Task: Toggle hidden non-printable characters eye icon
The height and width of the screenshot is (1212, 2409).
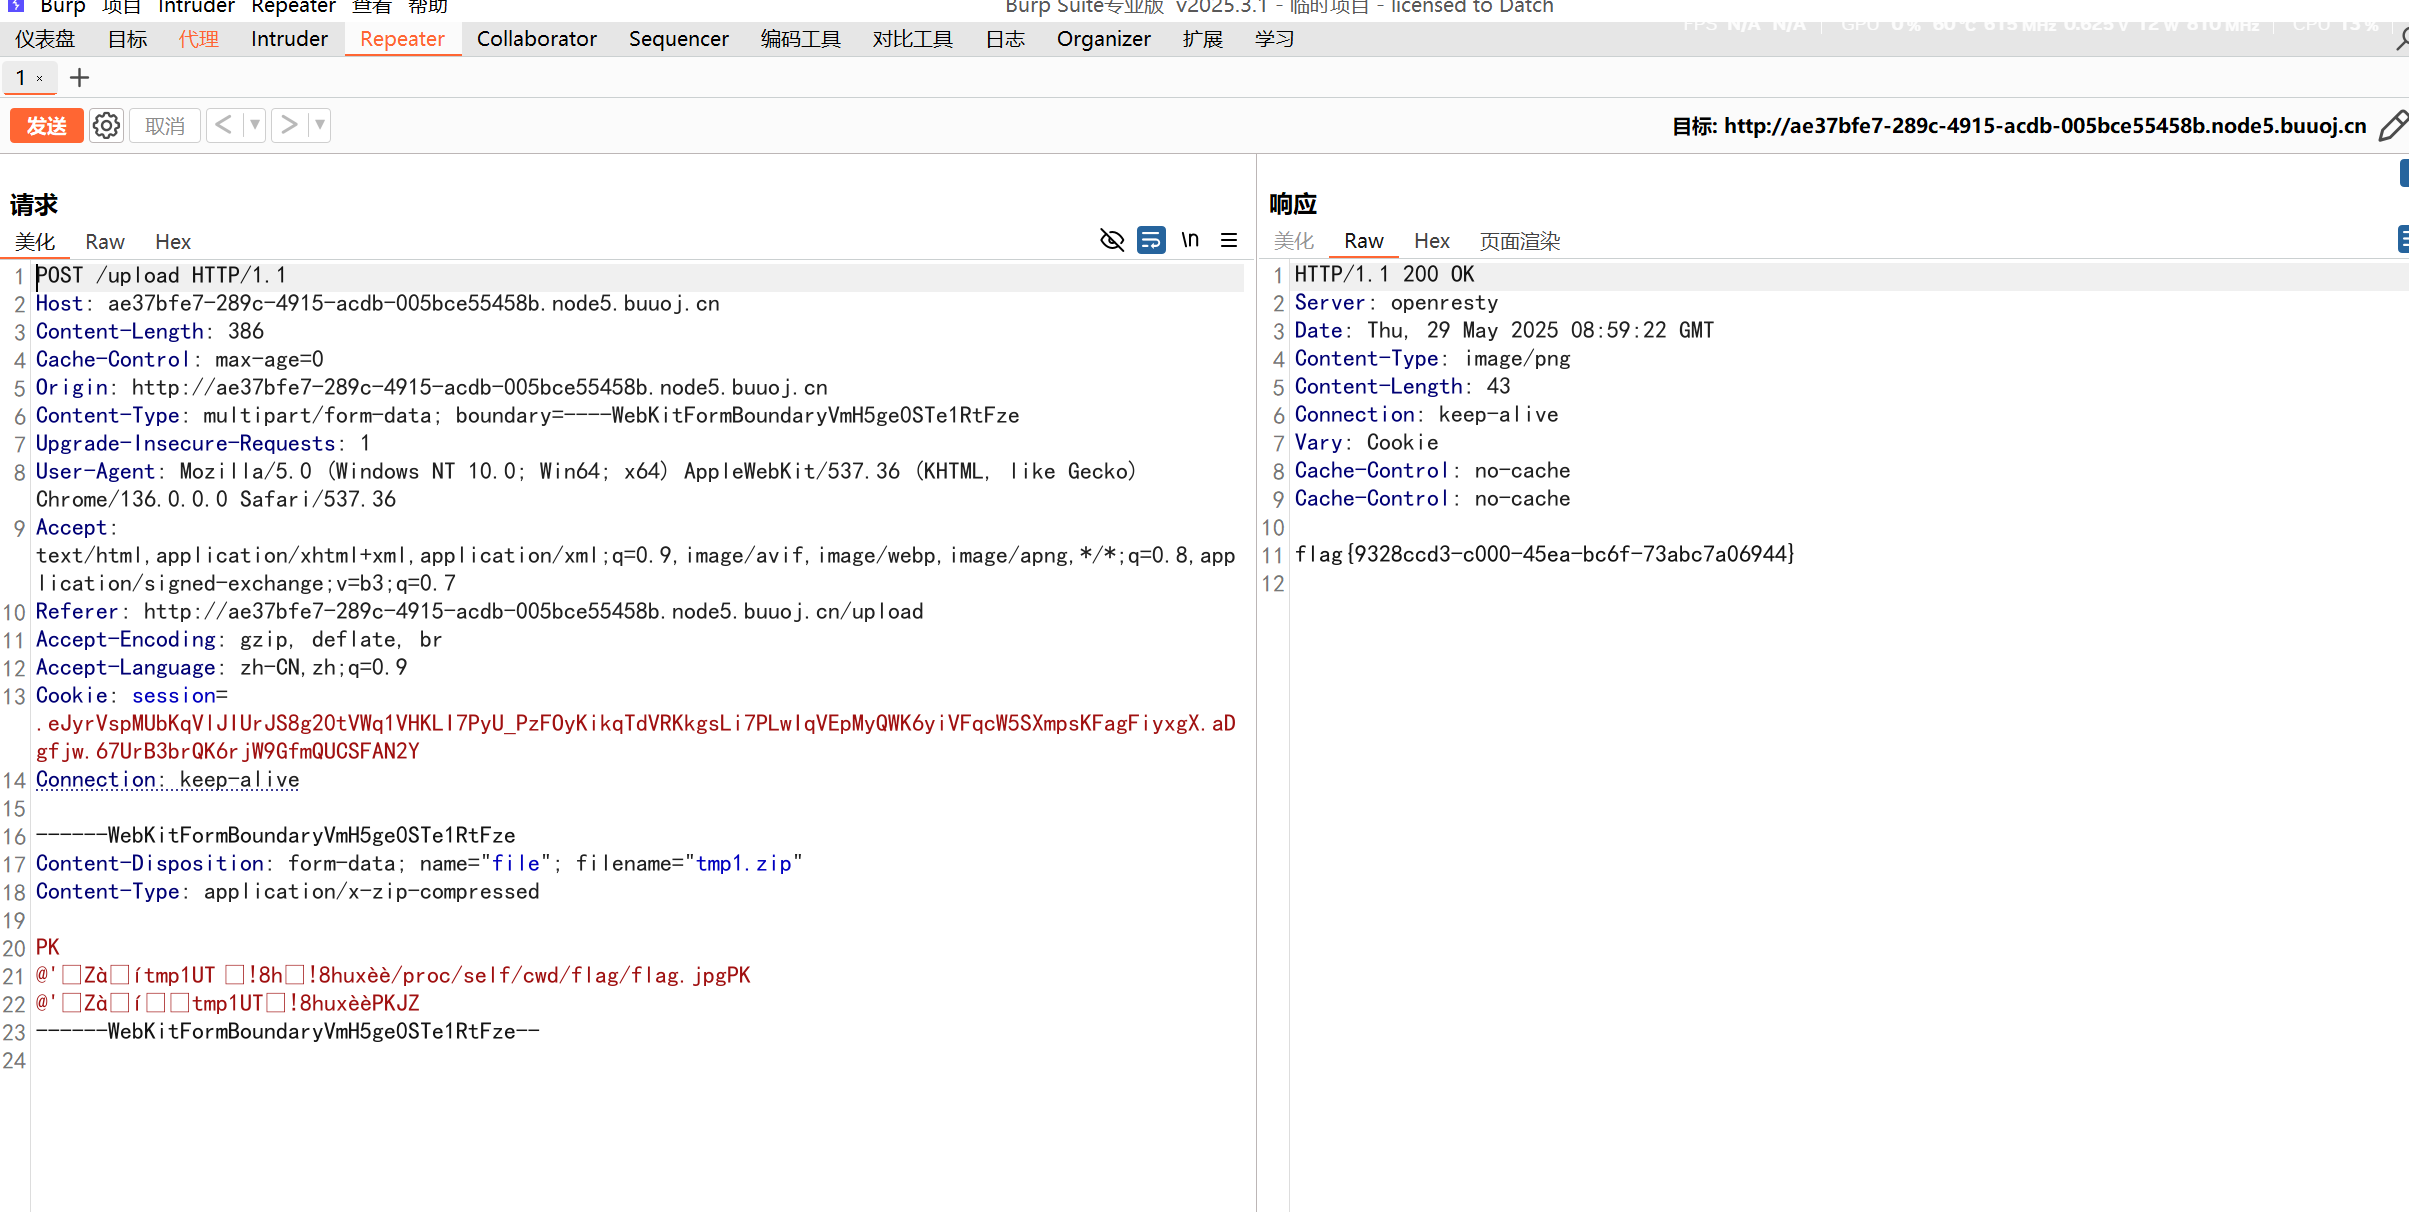Action: tap(1112, 240)
